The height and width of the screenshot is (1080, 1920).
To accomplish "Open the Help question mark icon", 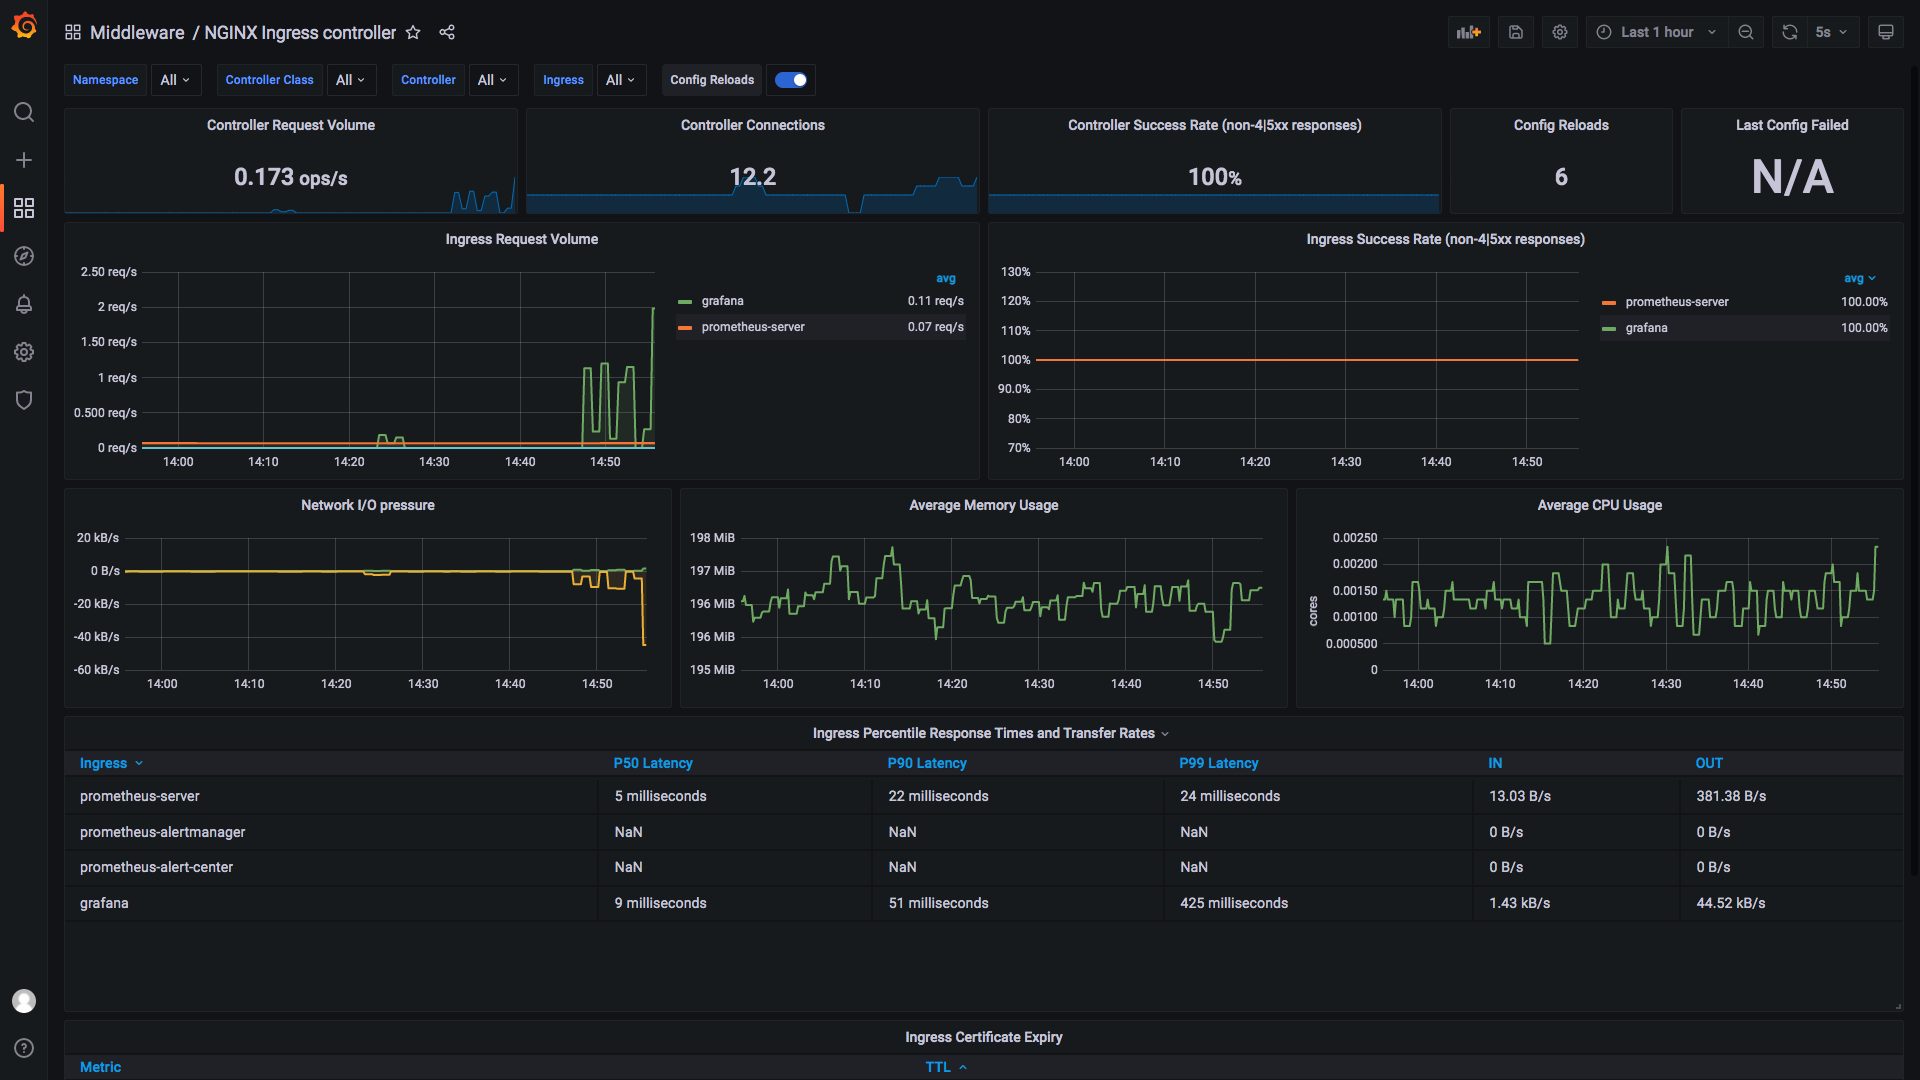I will 24,1048.
